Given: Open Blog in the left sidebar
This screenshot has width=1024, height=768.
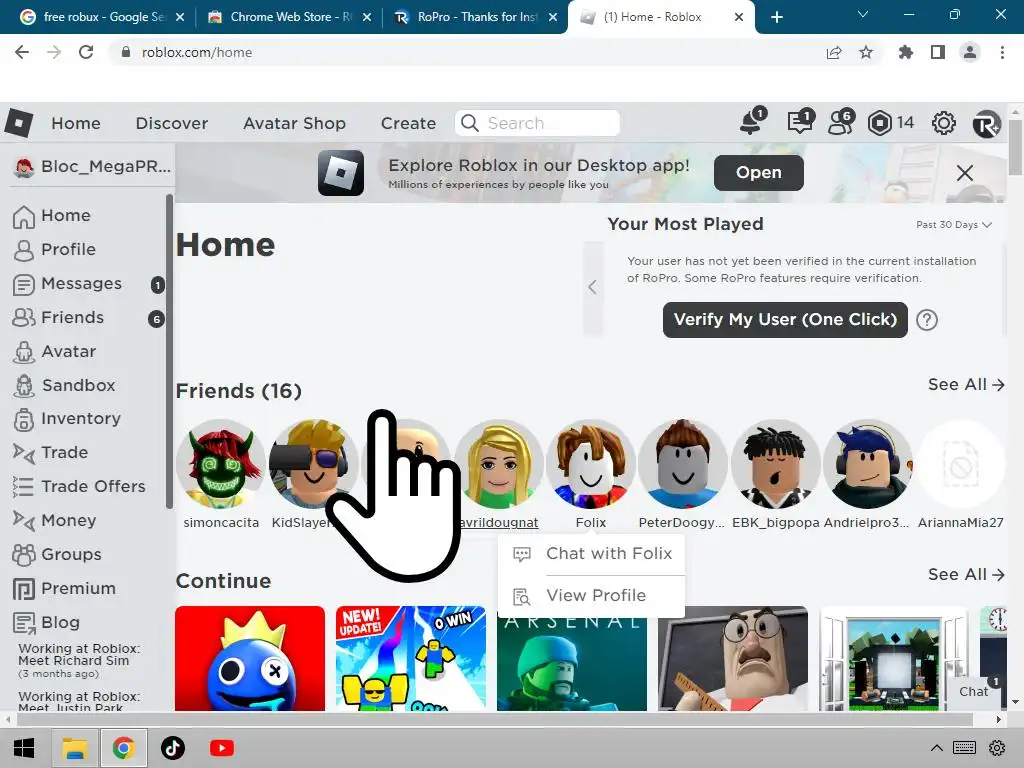Looking at the screenshot, I should click(46, 622).
